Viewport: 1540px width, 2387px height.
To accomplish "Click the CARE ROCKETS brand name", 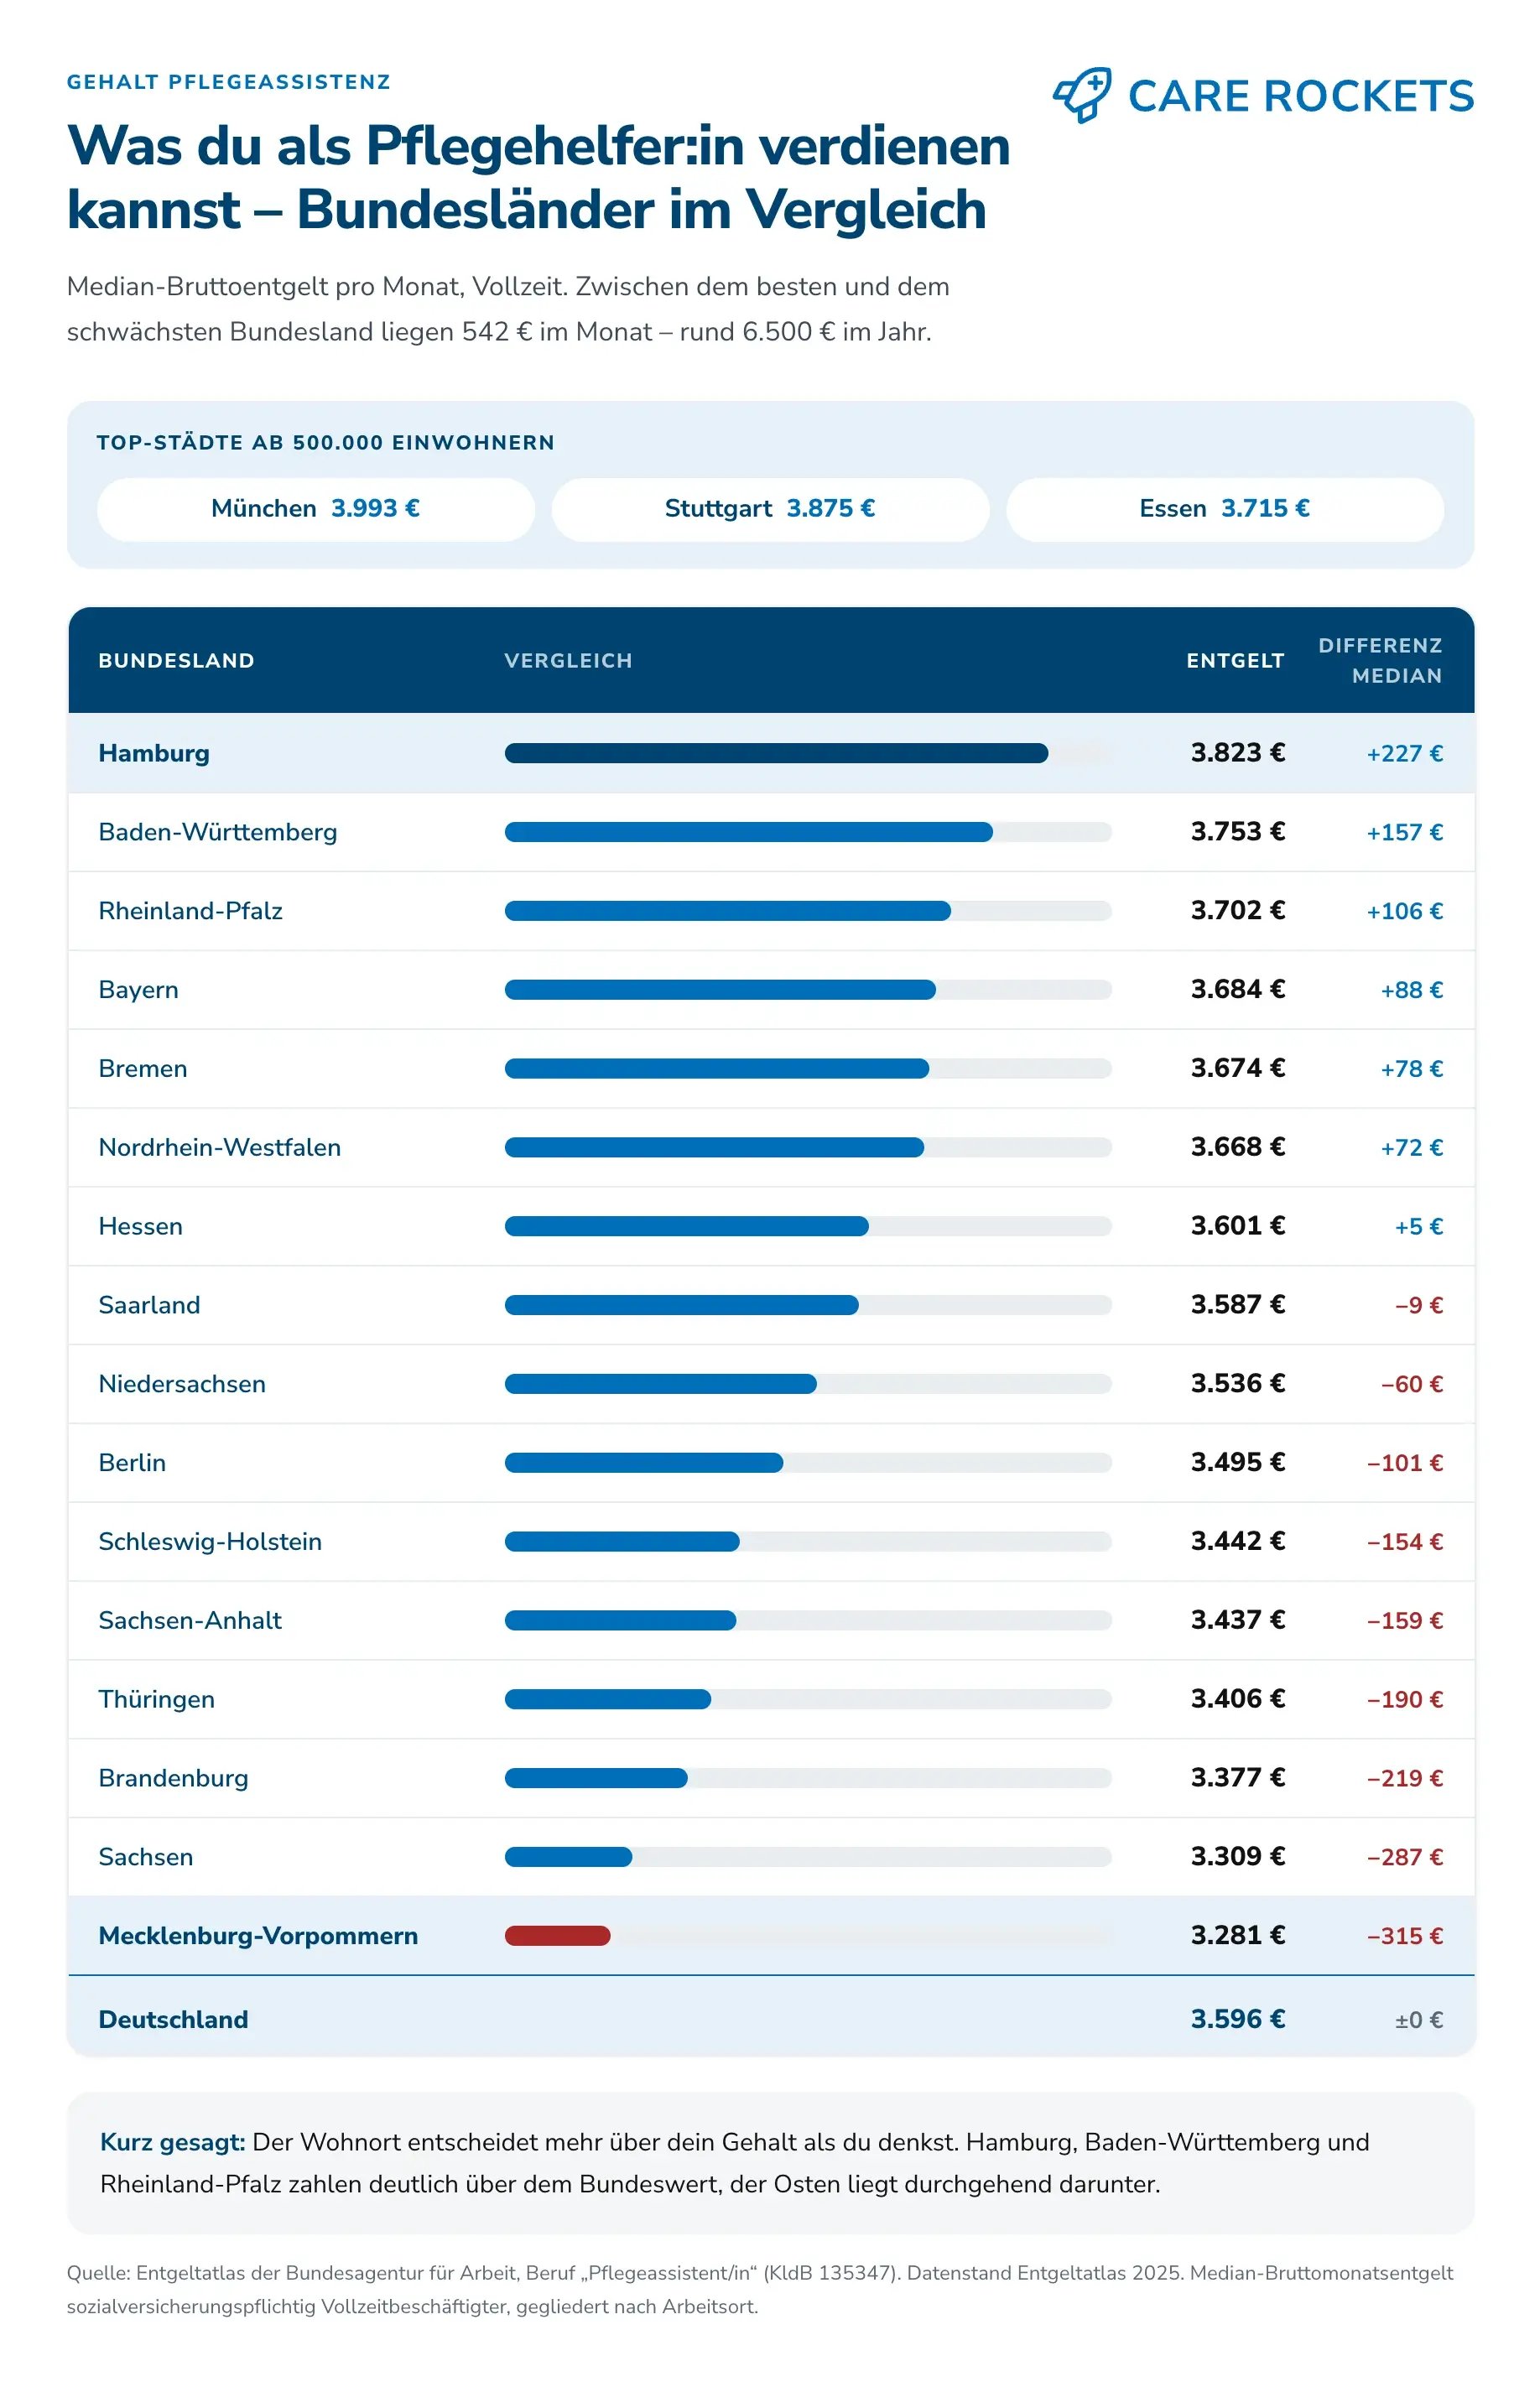I will pos(1301,96).
